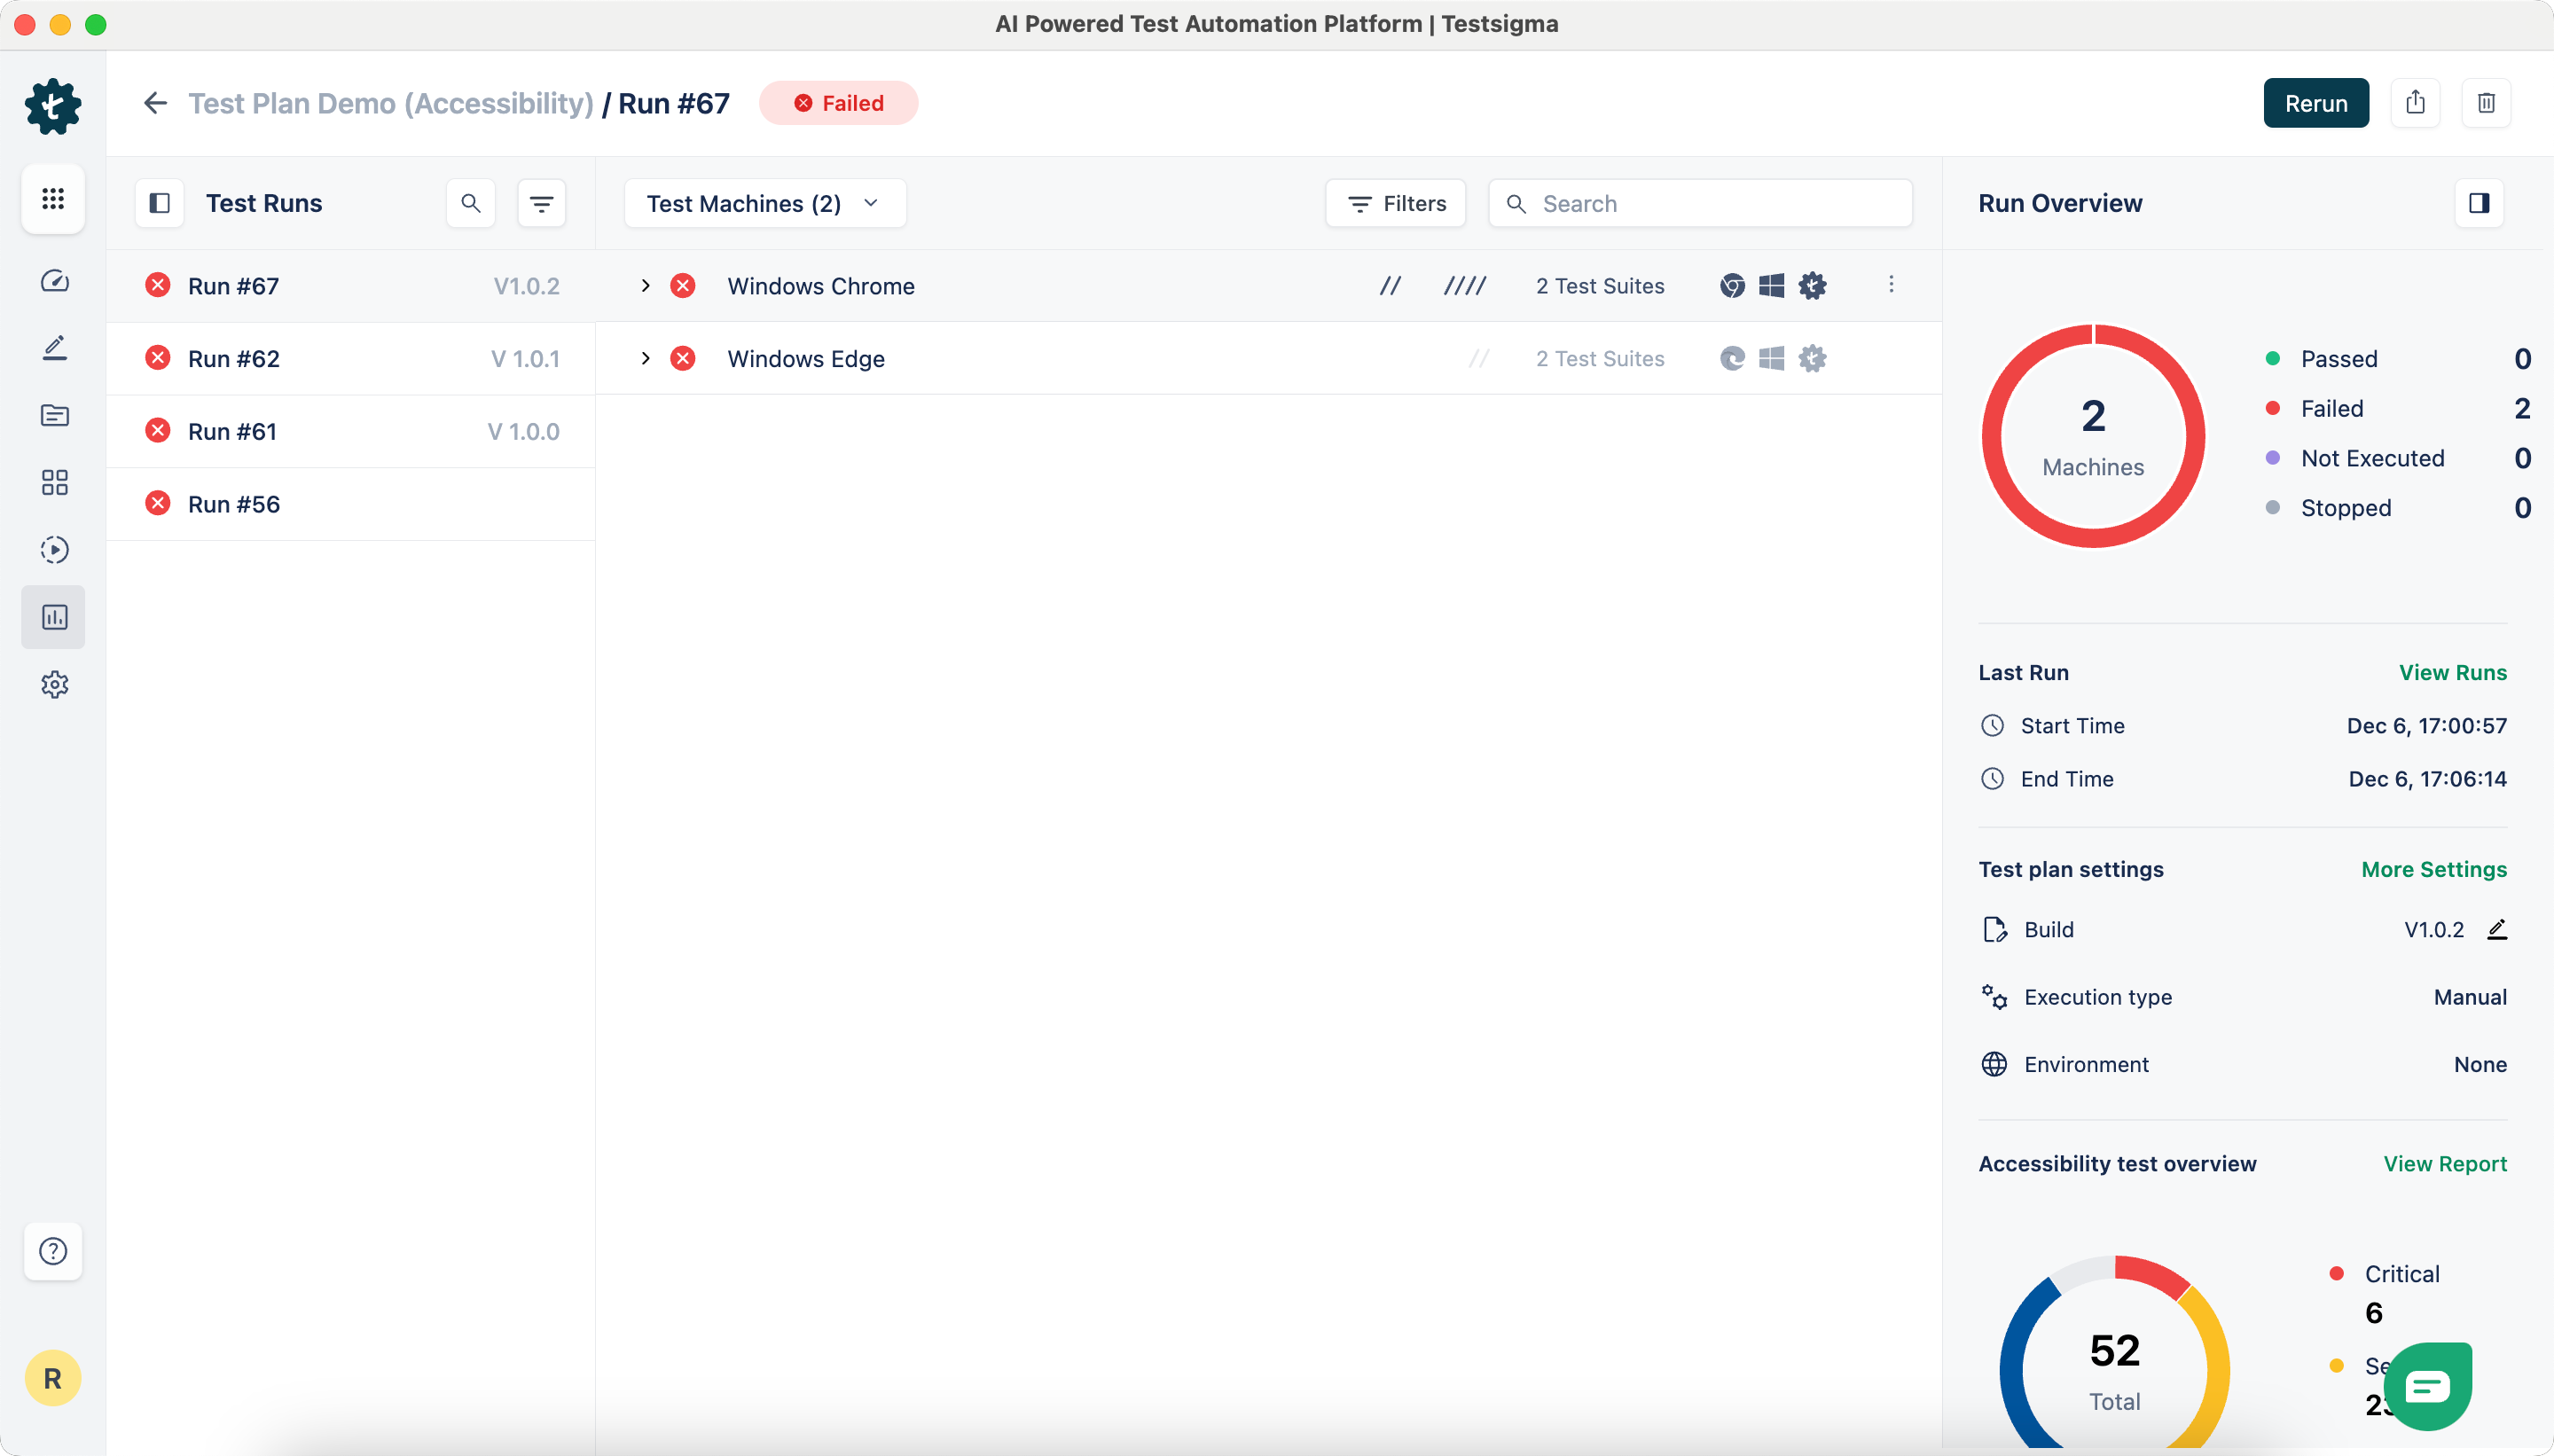Open the apps grid launcher icon
This screenshot has height=1456, width=2554.
pyautogui.click(x=53, y=199)
